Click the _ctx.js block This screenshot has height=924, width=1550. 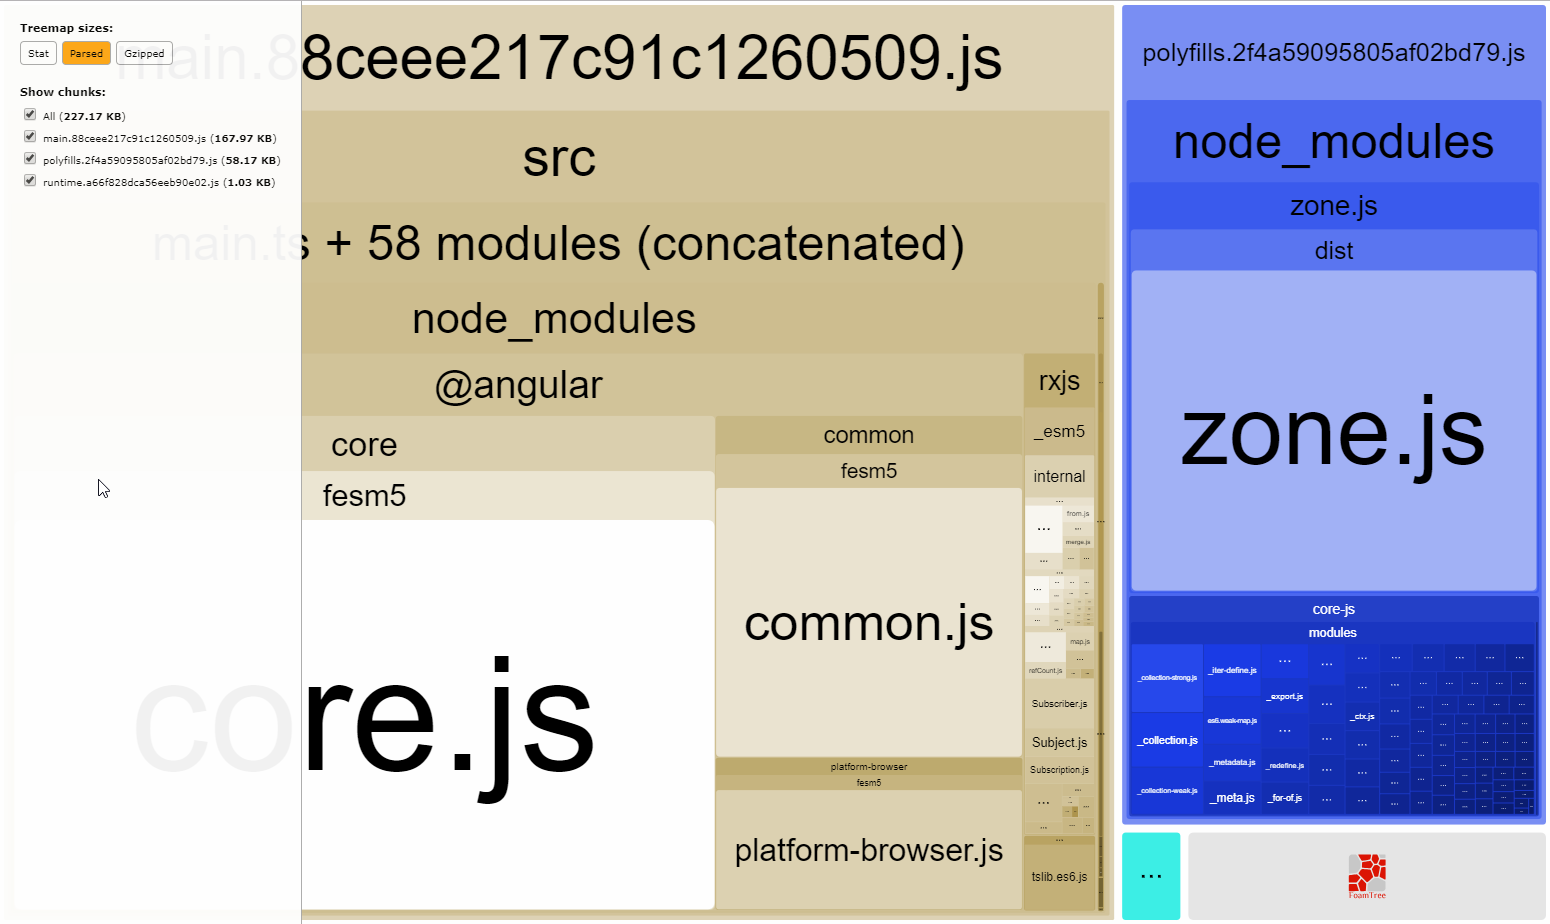click(x=1362, y=716)
